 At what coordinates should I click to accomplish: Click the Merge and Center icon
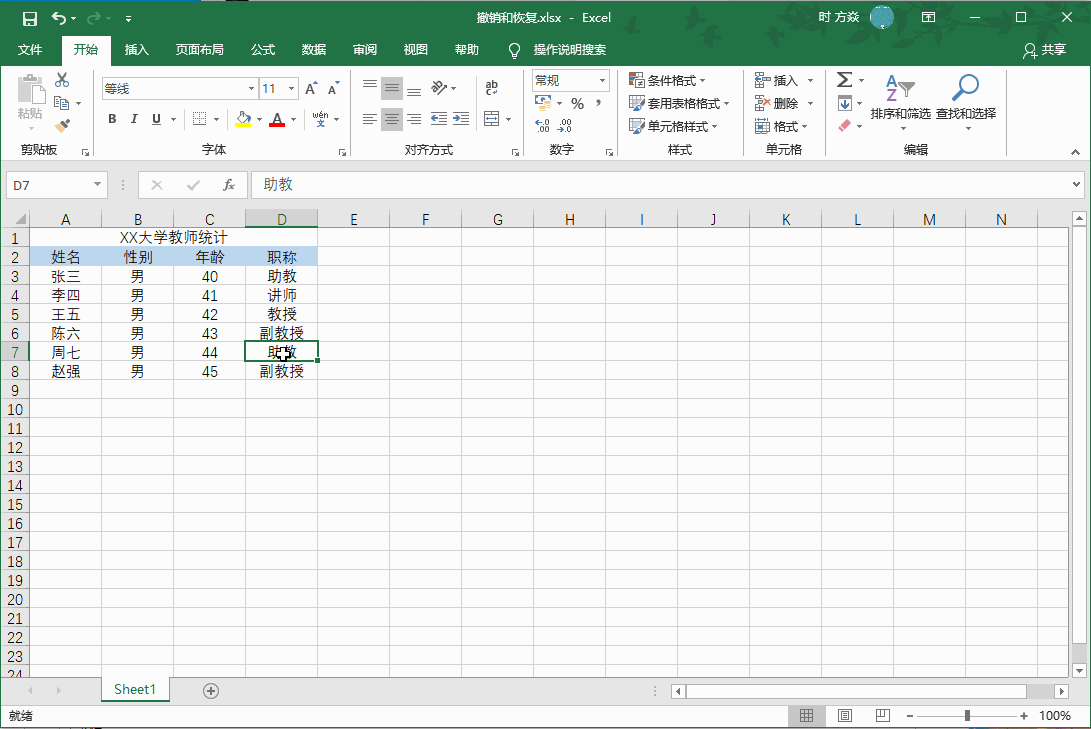(x=491, y=119)
